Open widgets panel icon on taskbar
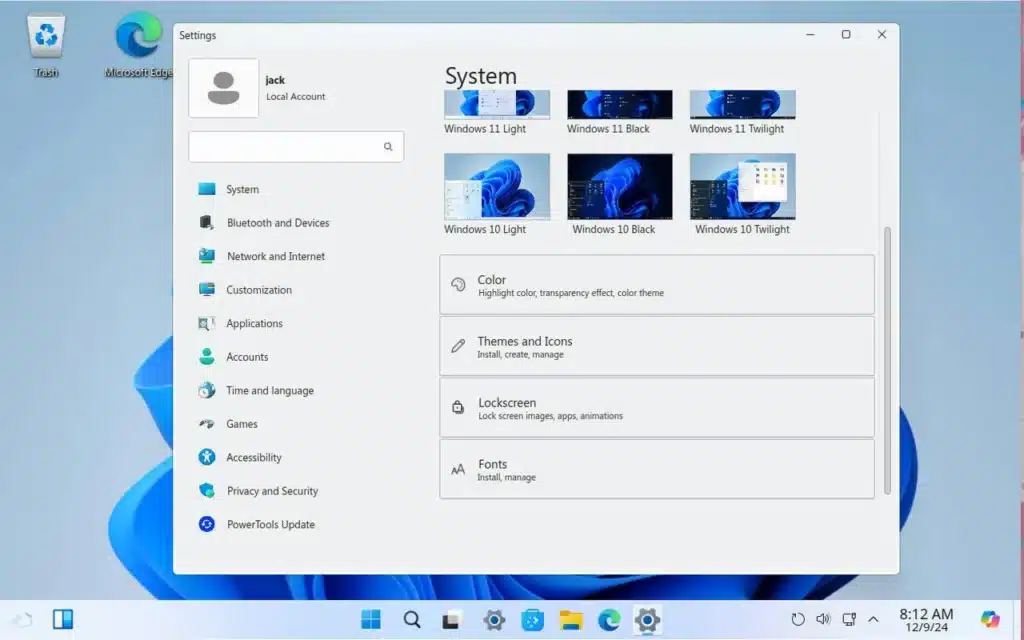The height and width of the screenshot is (640, 1024). (63, 619)
